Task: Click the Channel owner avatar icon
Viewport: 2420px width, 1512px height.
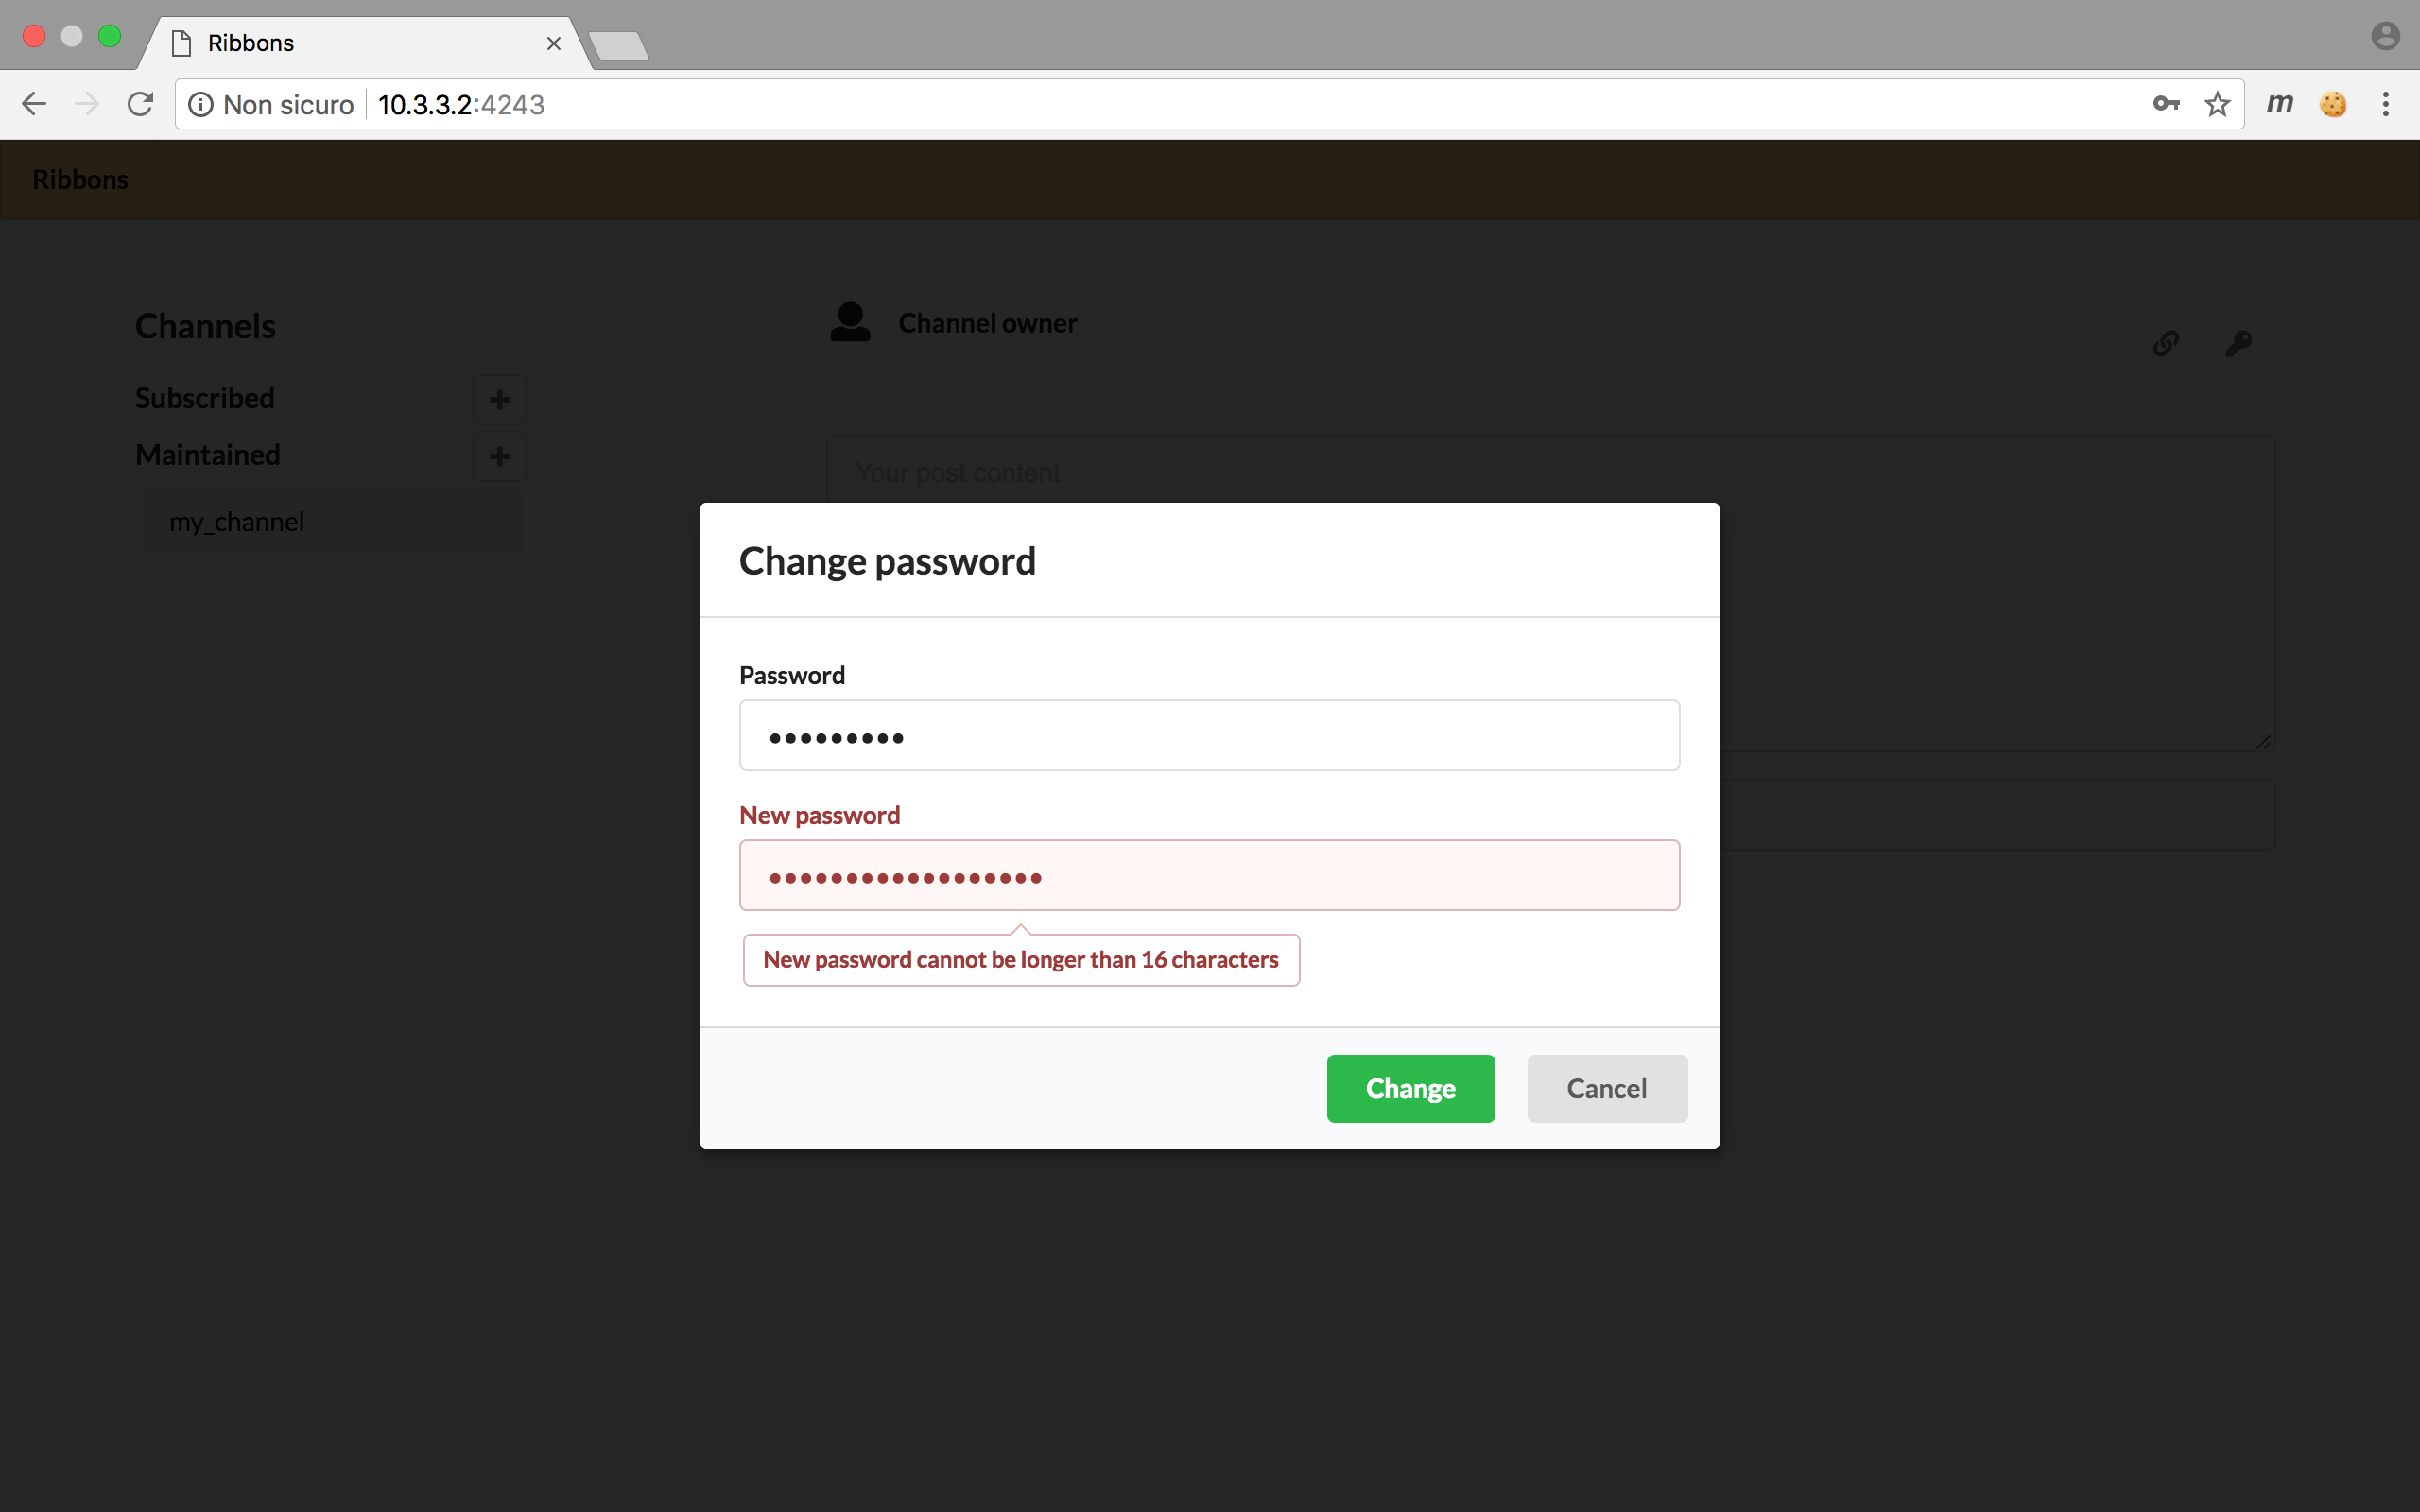Action: [850, 320]
